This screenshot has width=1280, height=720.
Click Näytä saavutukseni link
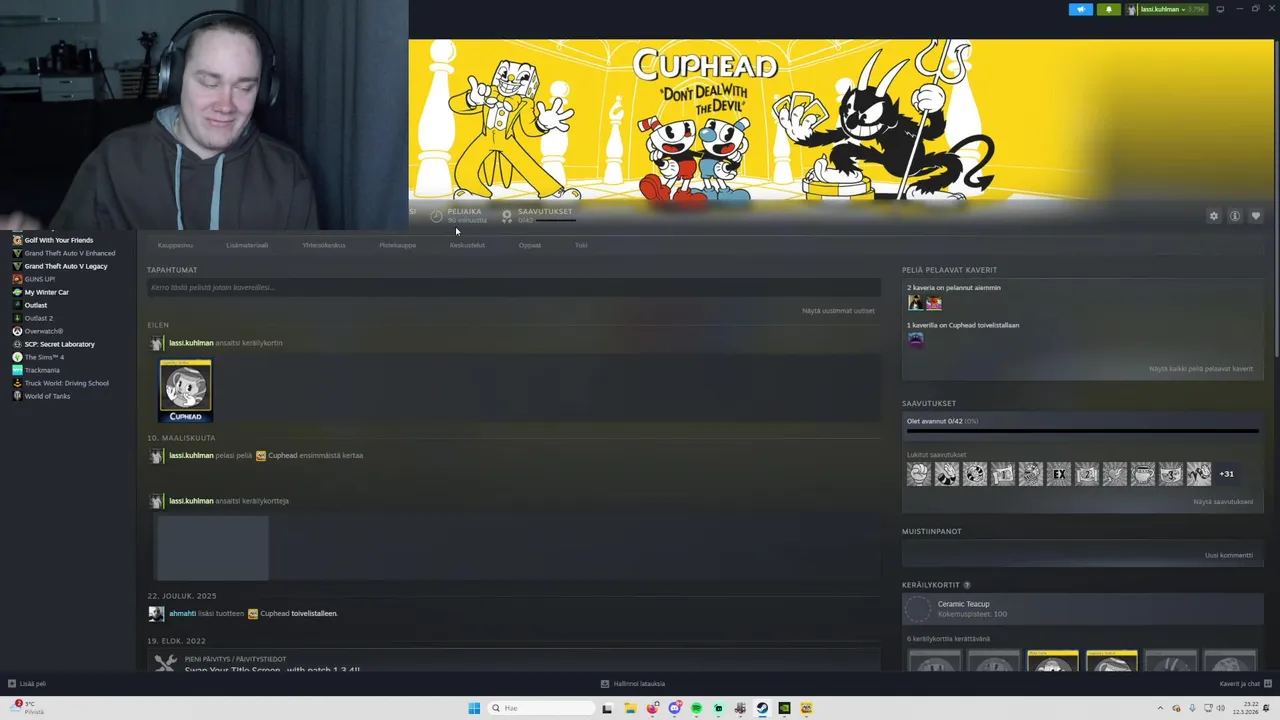point(1223,502)
